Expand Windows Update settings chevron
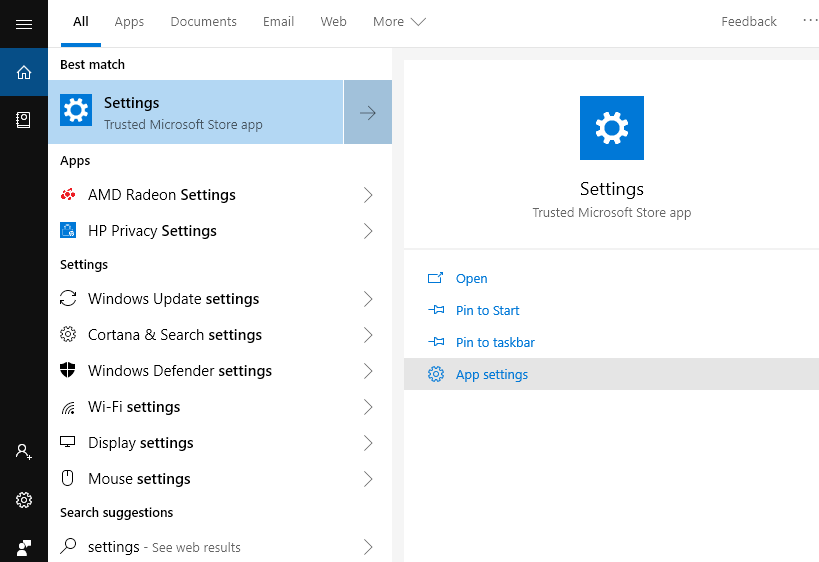 [368, 299]
